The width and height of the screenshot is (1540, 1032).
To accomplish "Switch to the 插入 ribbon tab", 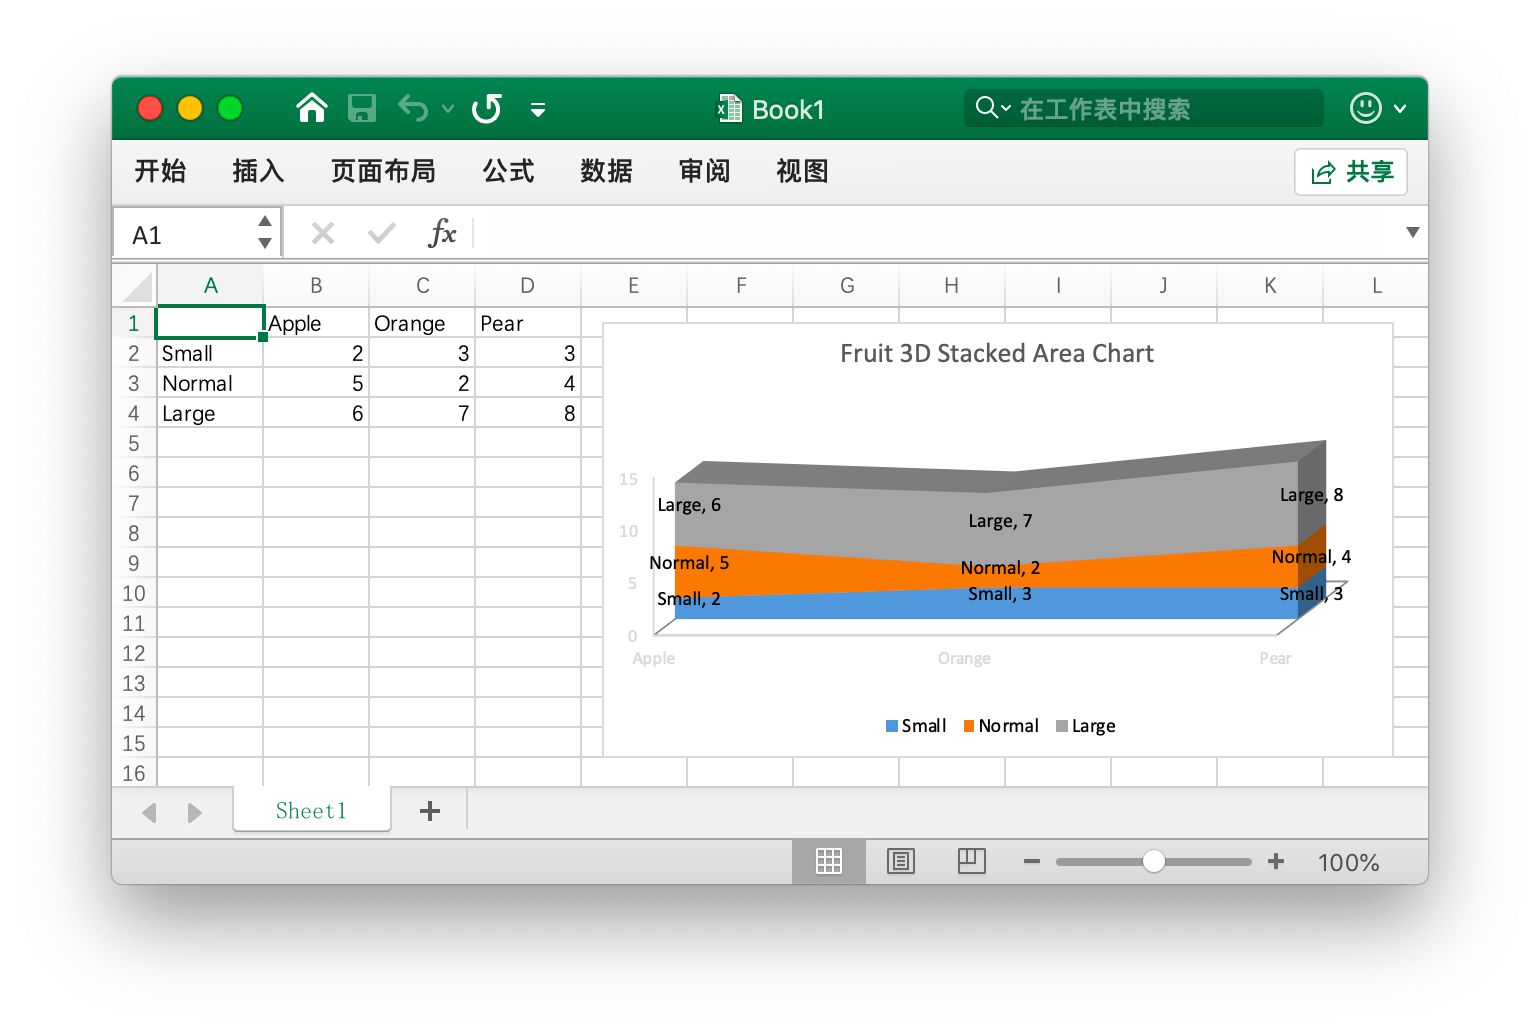I will click(x=257, y=171).
